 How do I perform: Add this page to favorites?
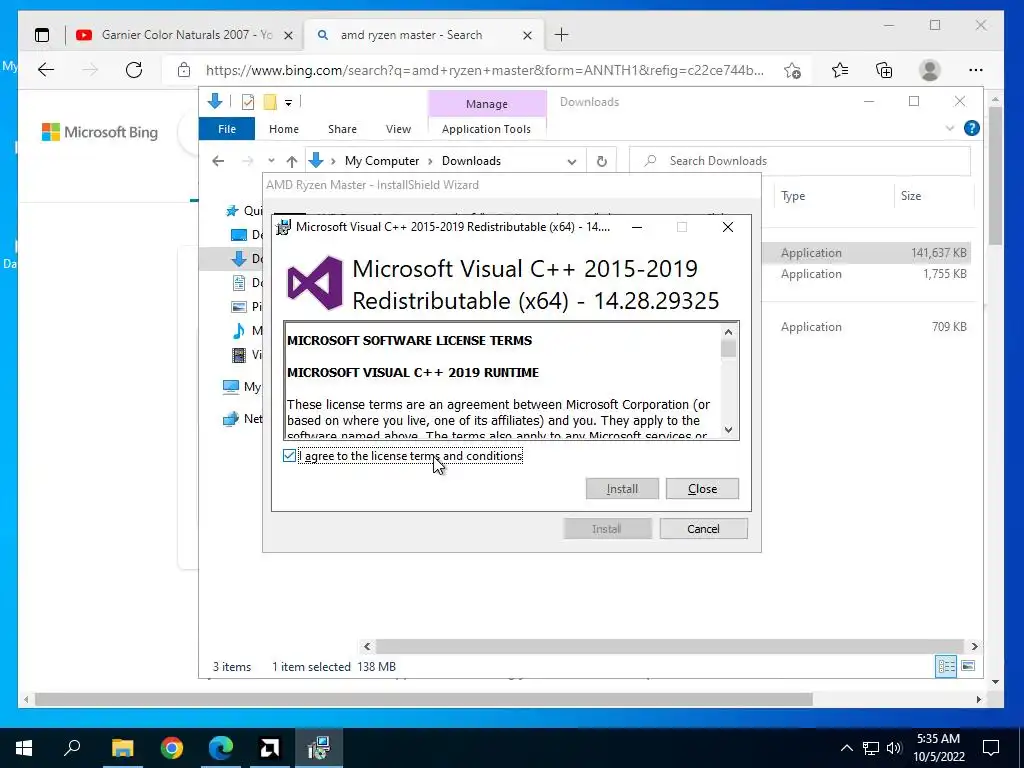[792, 71]
